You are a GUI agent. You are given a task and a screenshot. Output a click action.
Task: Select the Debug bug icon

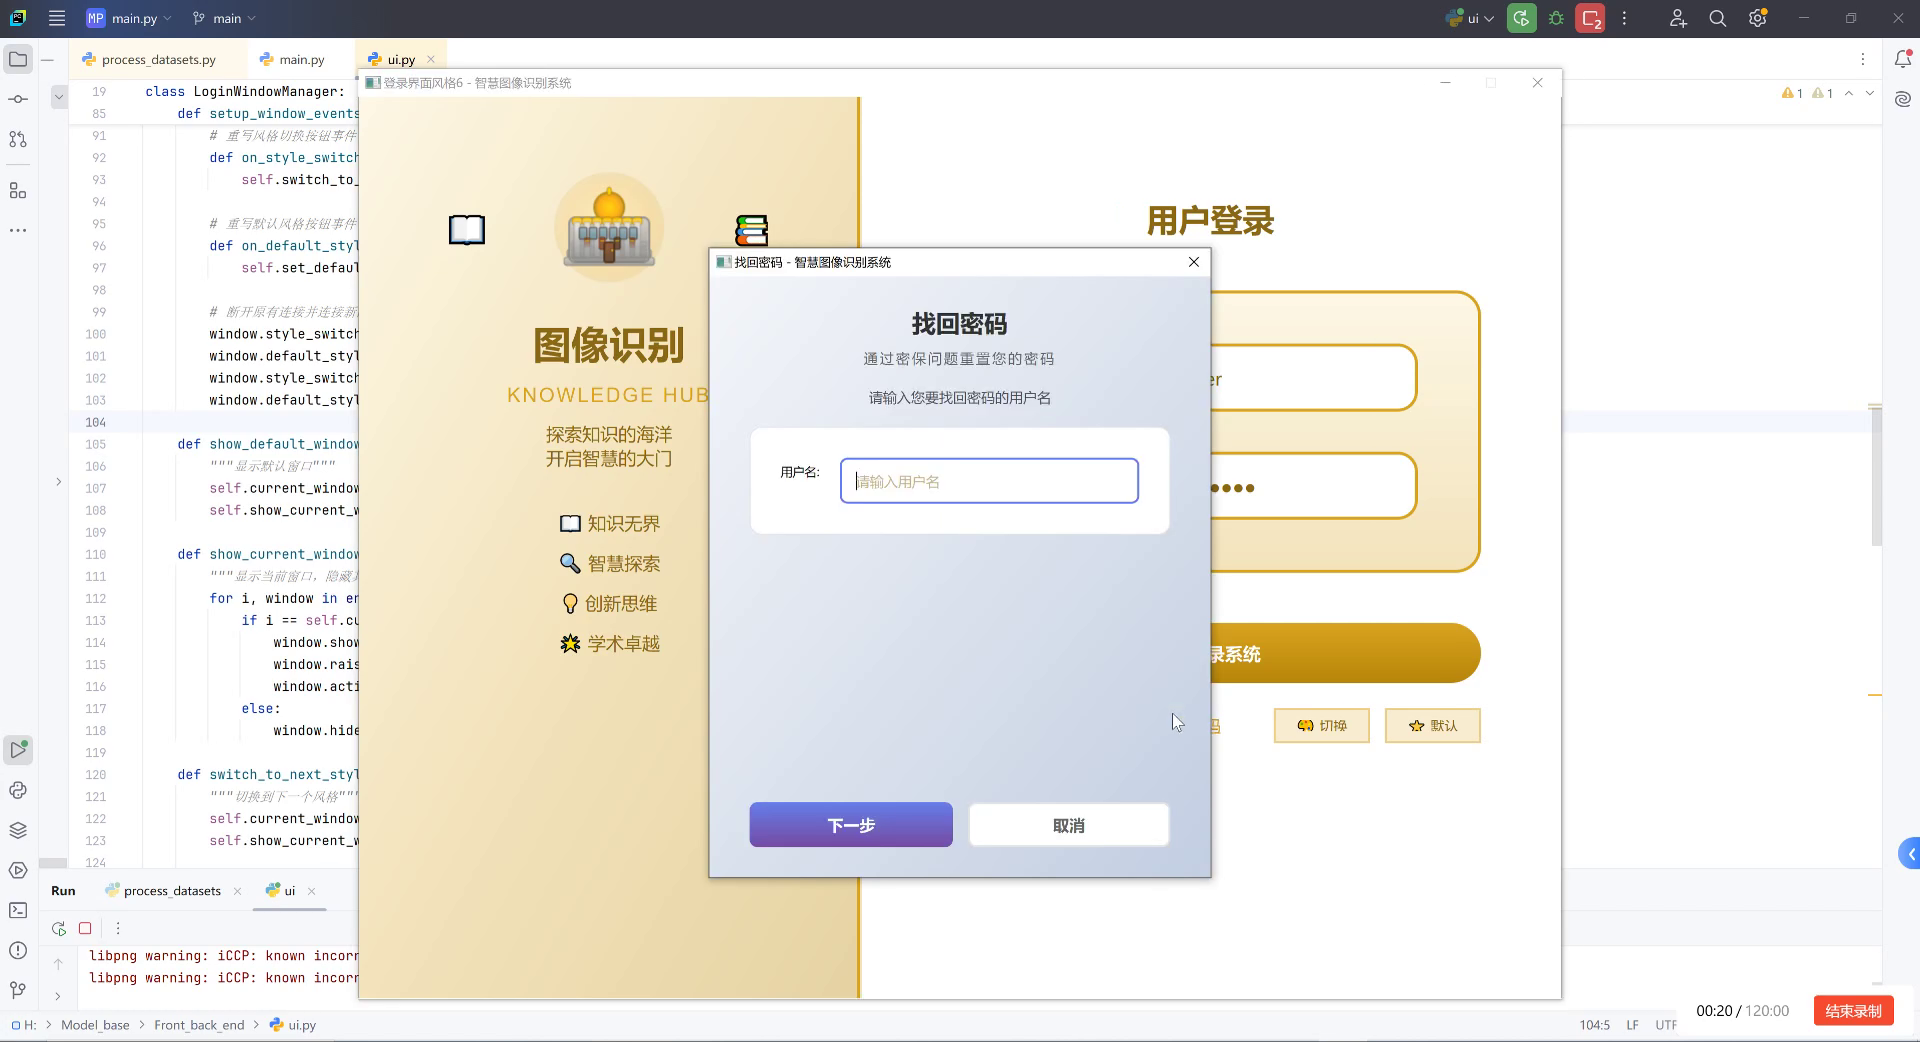point(1556,18)
